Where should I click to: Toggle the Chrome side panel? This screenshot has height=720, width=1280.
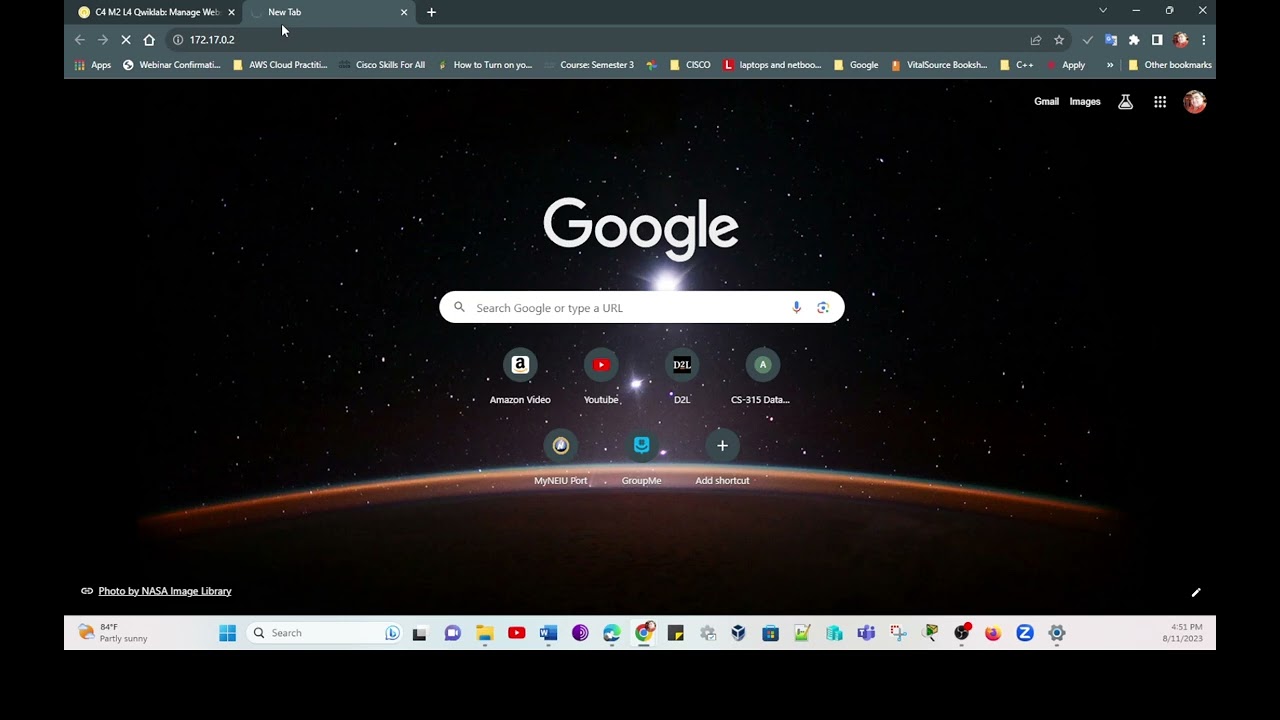[x=1157, y=40]
